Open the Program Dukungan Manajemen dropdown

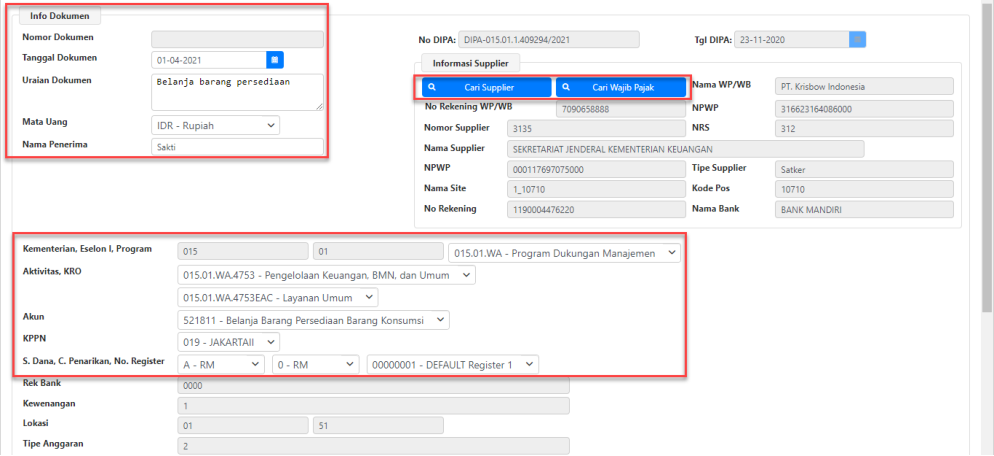[564, 253]
